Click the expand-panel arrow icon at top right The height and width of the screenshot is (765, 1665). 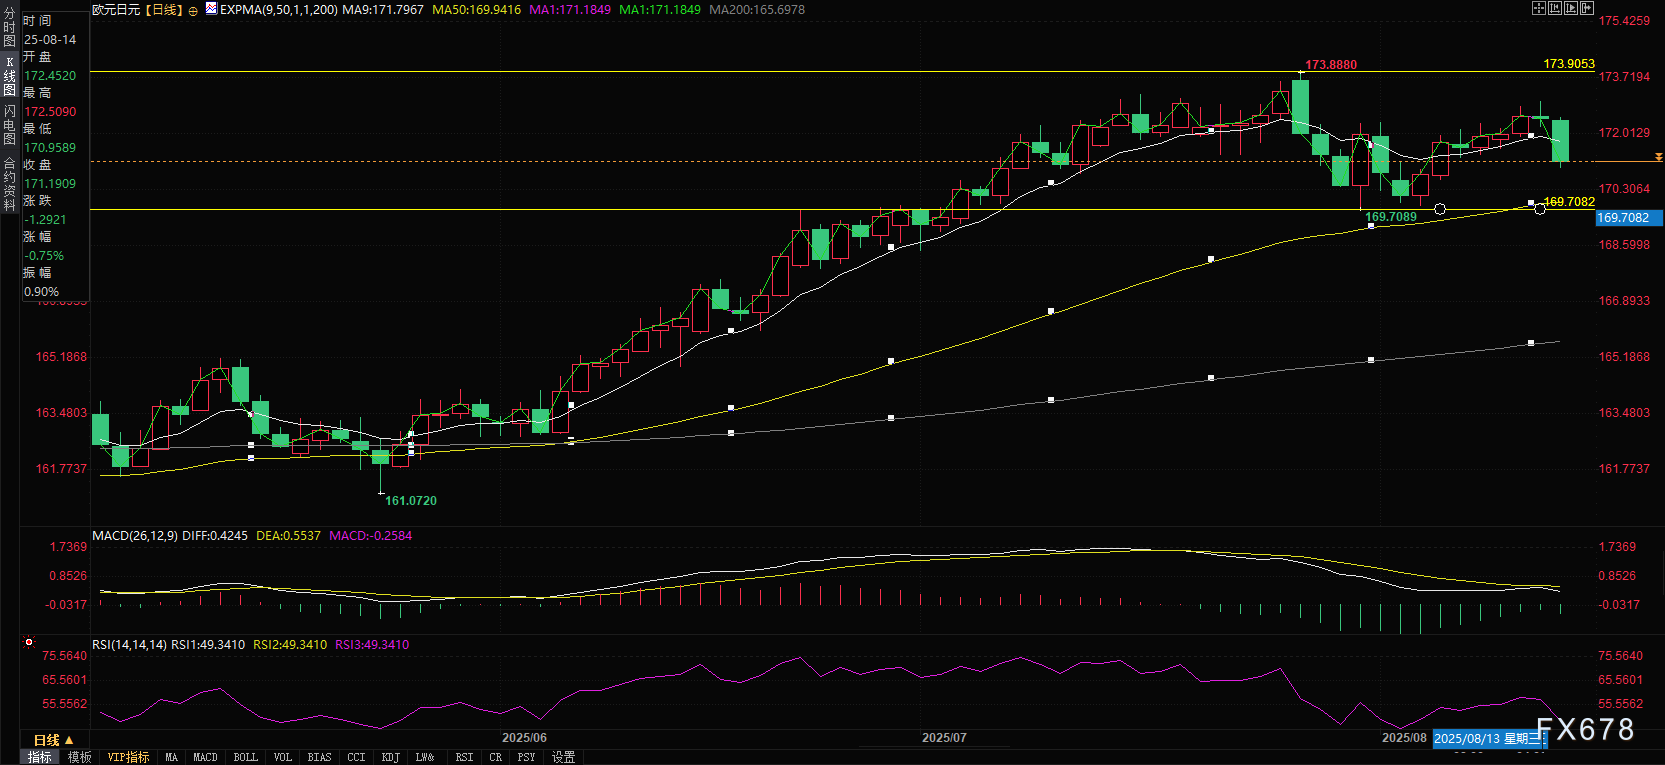point(1587,8)
